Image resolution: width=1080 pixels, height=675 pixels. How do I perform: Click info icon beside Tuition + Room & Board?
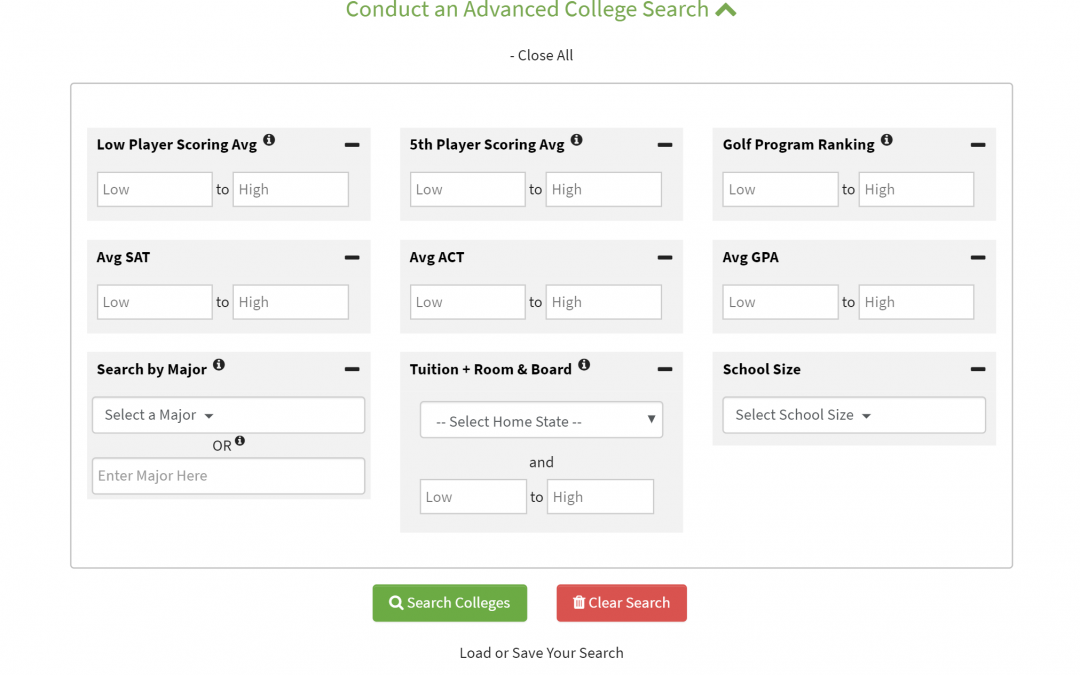(584, 365)
